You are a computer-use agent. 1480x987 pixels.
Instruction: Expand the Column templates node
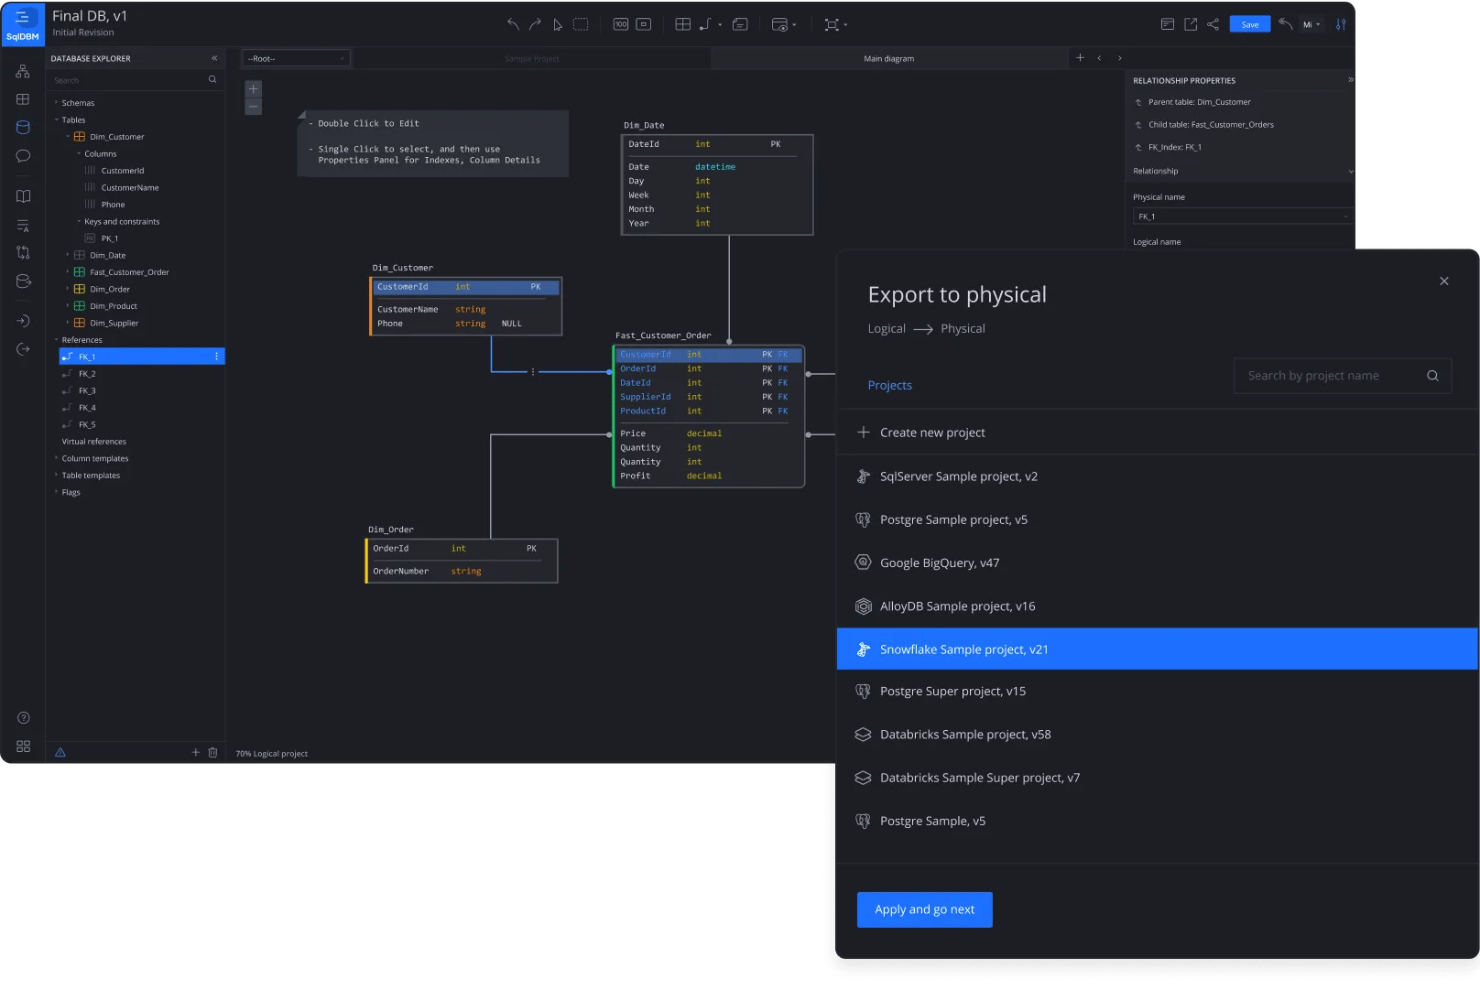[x=56, y=459]
